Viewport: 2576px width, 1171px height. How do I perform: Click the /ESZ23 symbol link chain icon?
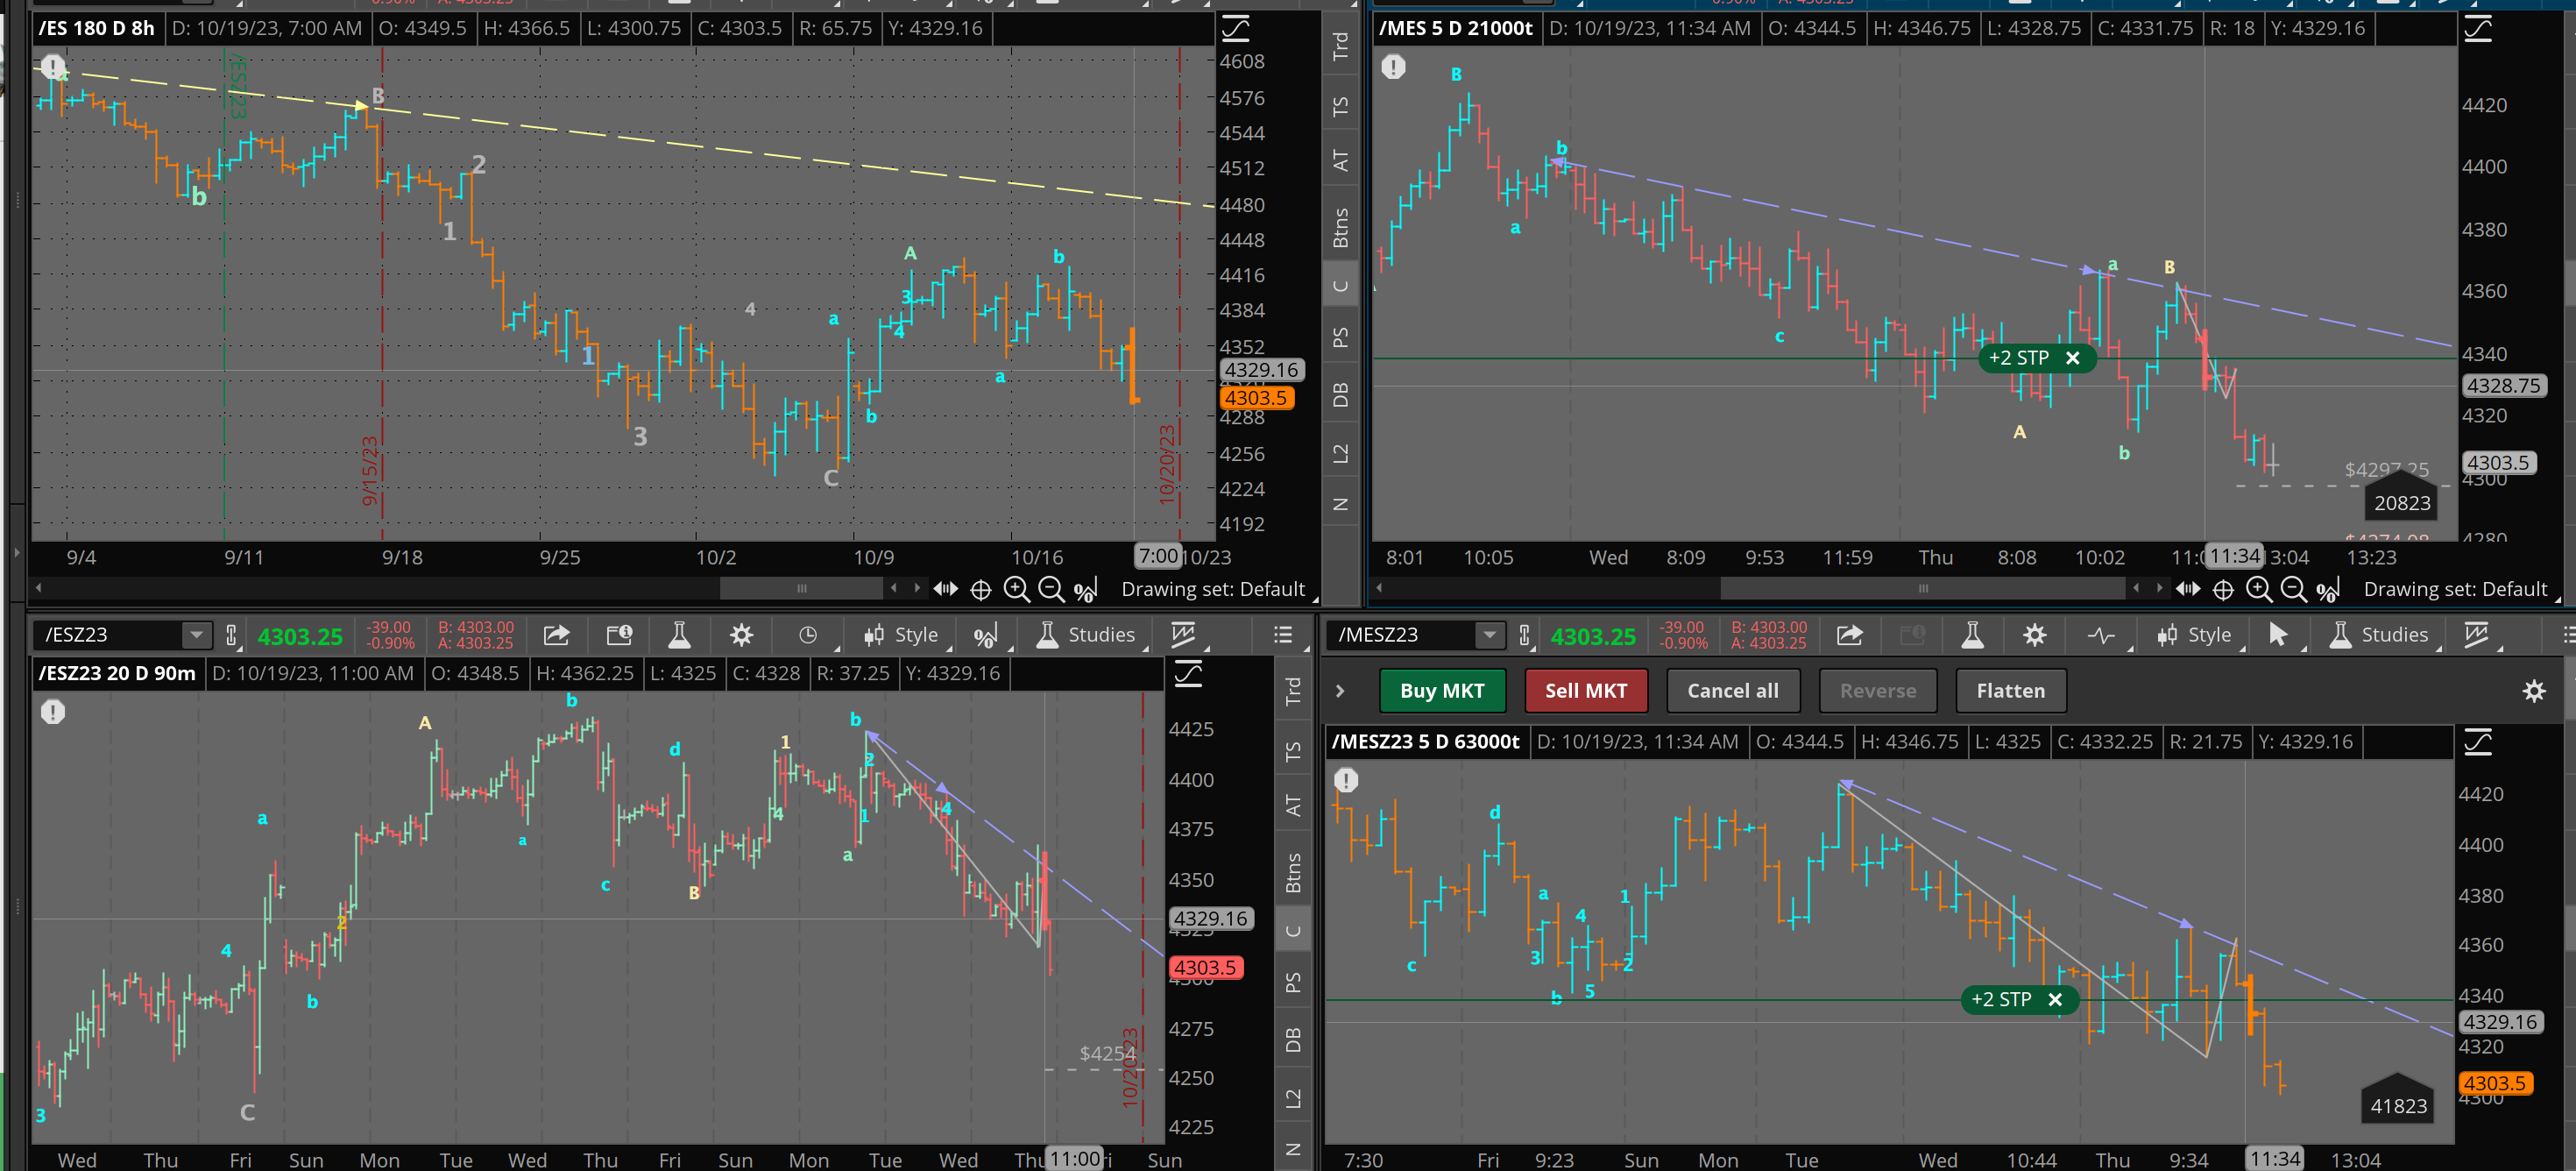[x=231, y=635]
